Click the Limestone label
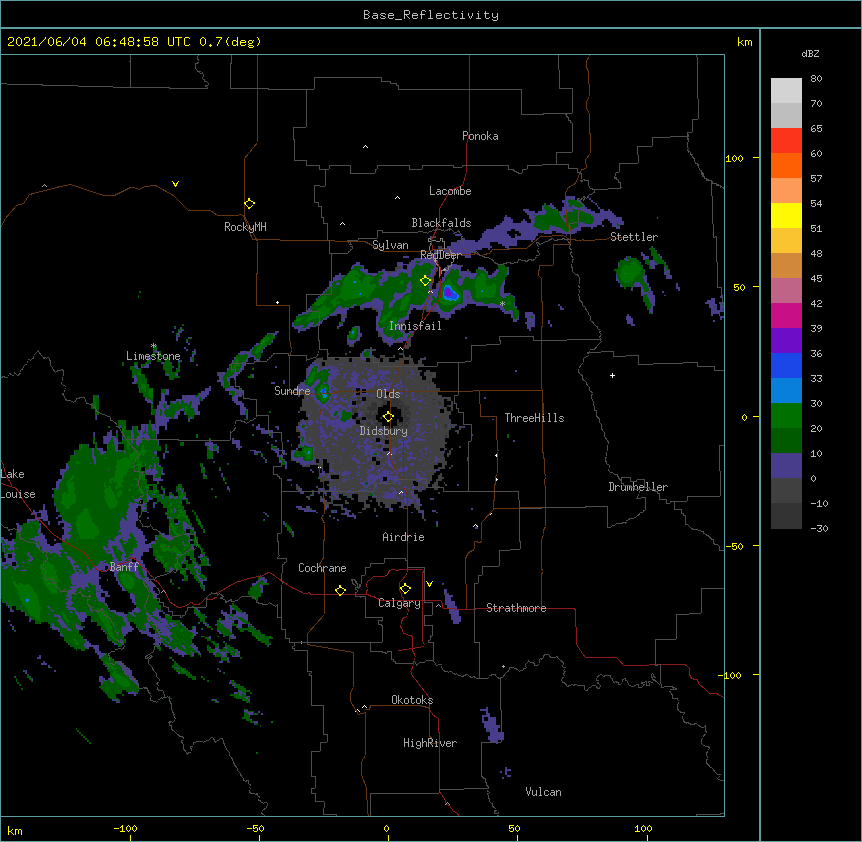 pos(153,356)
